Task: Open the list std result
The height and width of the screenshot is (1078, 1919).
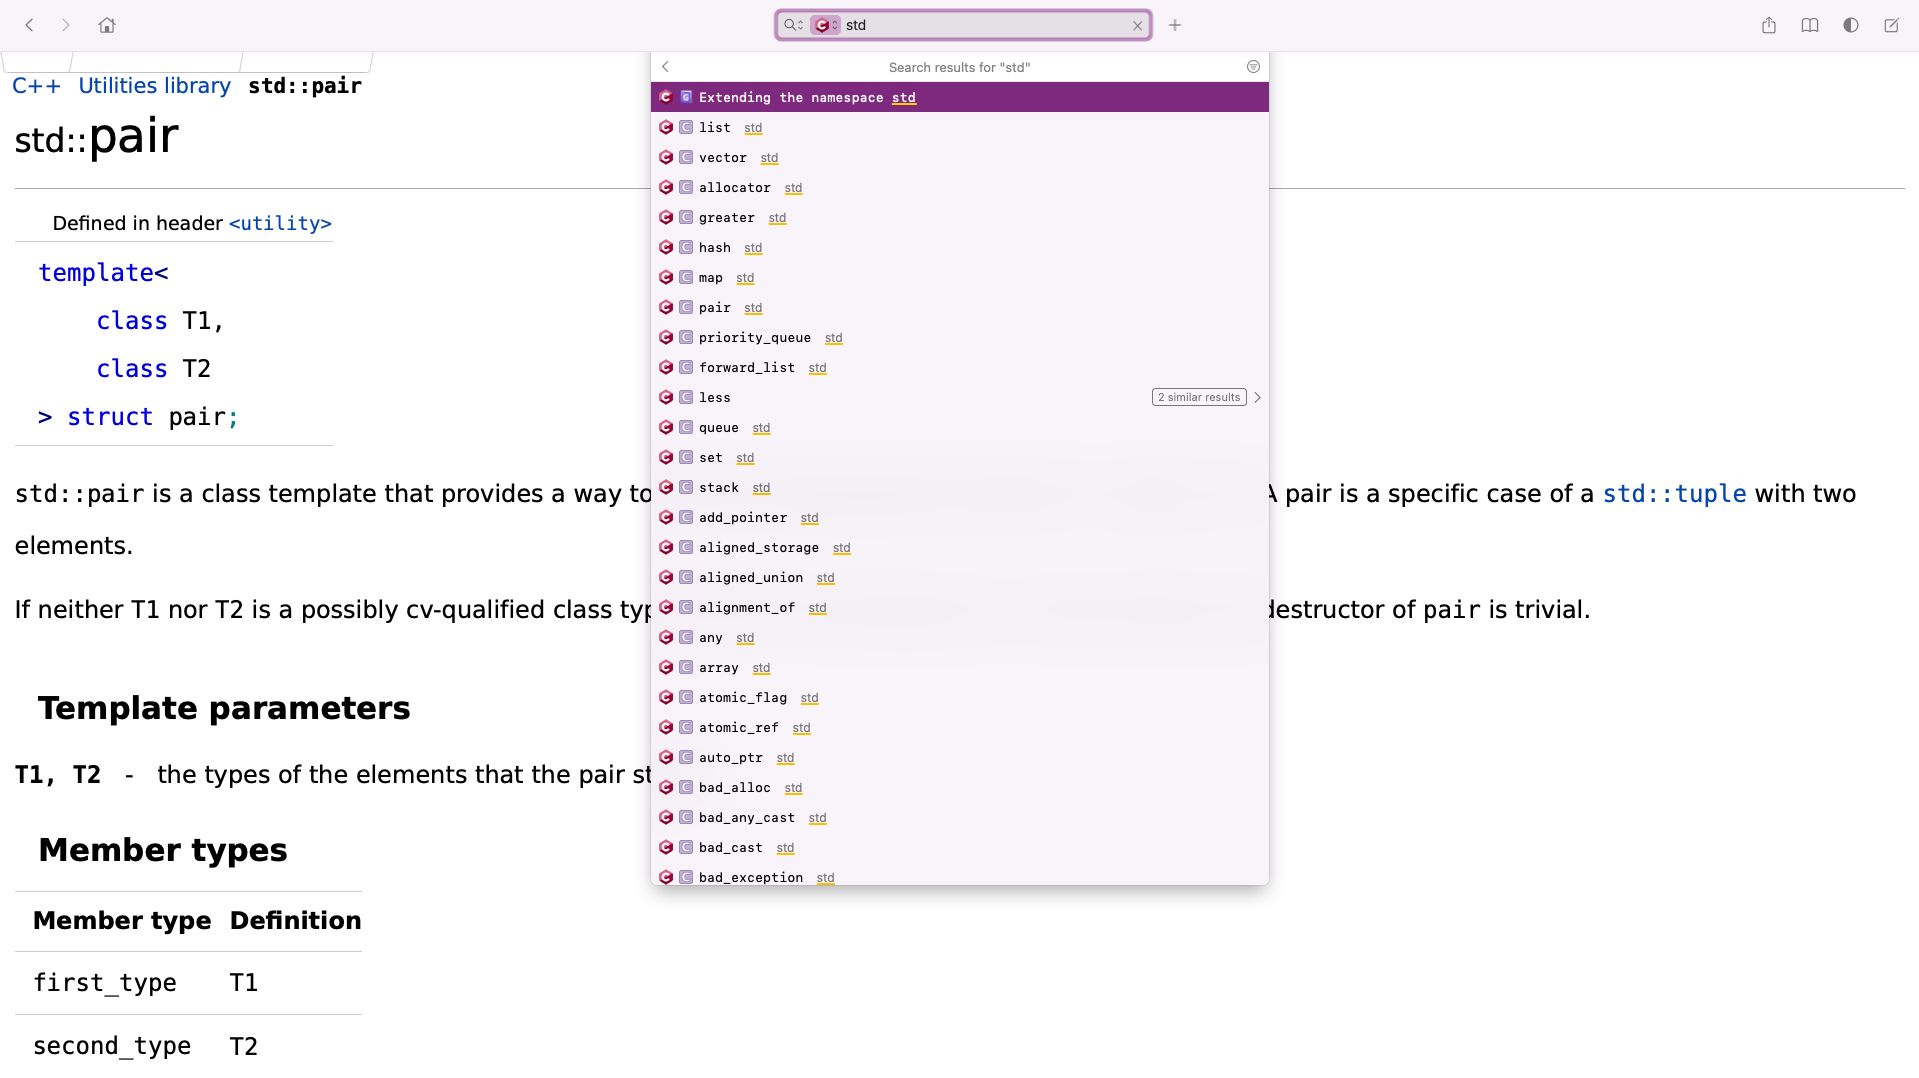Action: pyautogui.click(x=960, y=127)
